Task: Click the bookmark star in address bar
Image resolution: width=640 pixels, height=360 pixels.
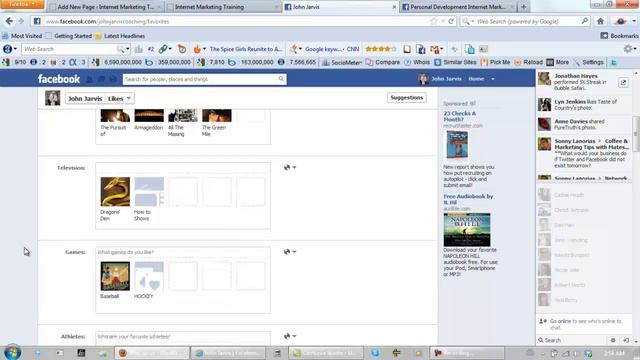Action: (x=433, y=21)
